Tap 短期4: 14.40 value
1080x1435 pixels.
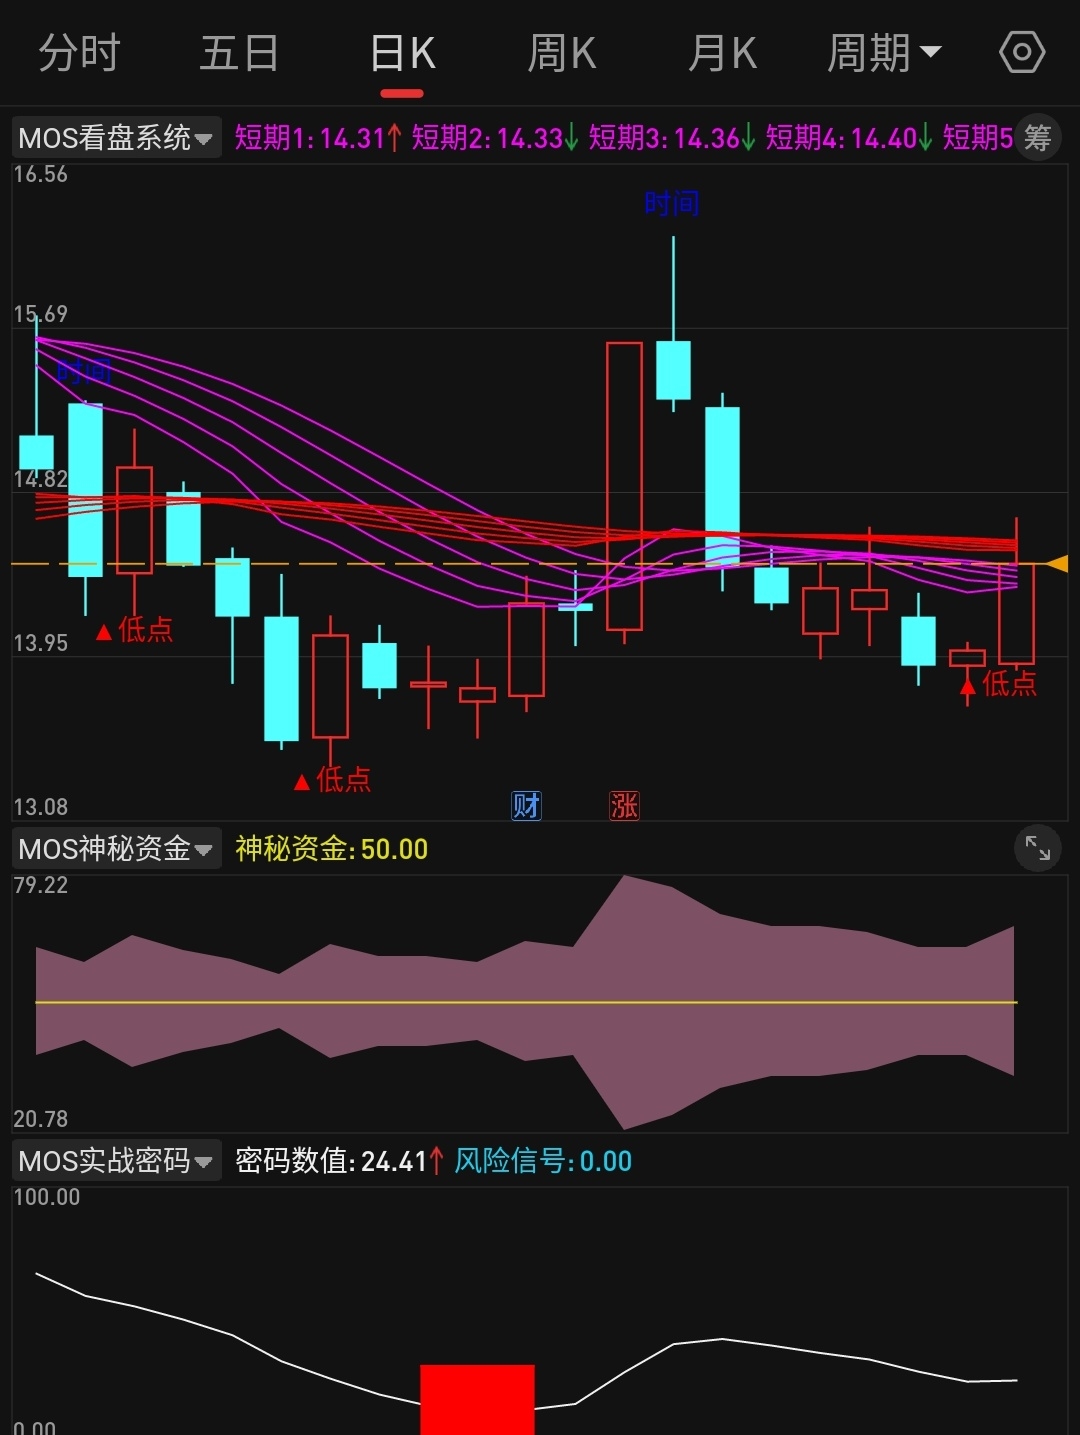pyautogui.click(x=849, y=137)
